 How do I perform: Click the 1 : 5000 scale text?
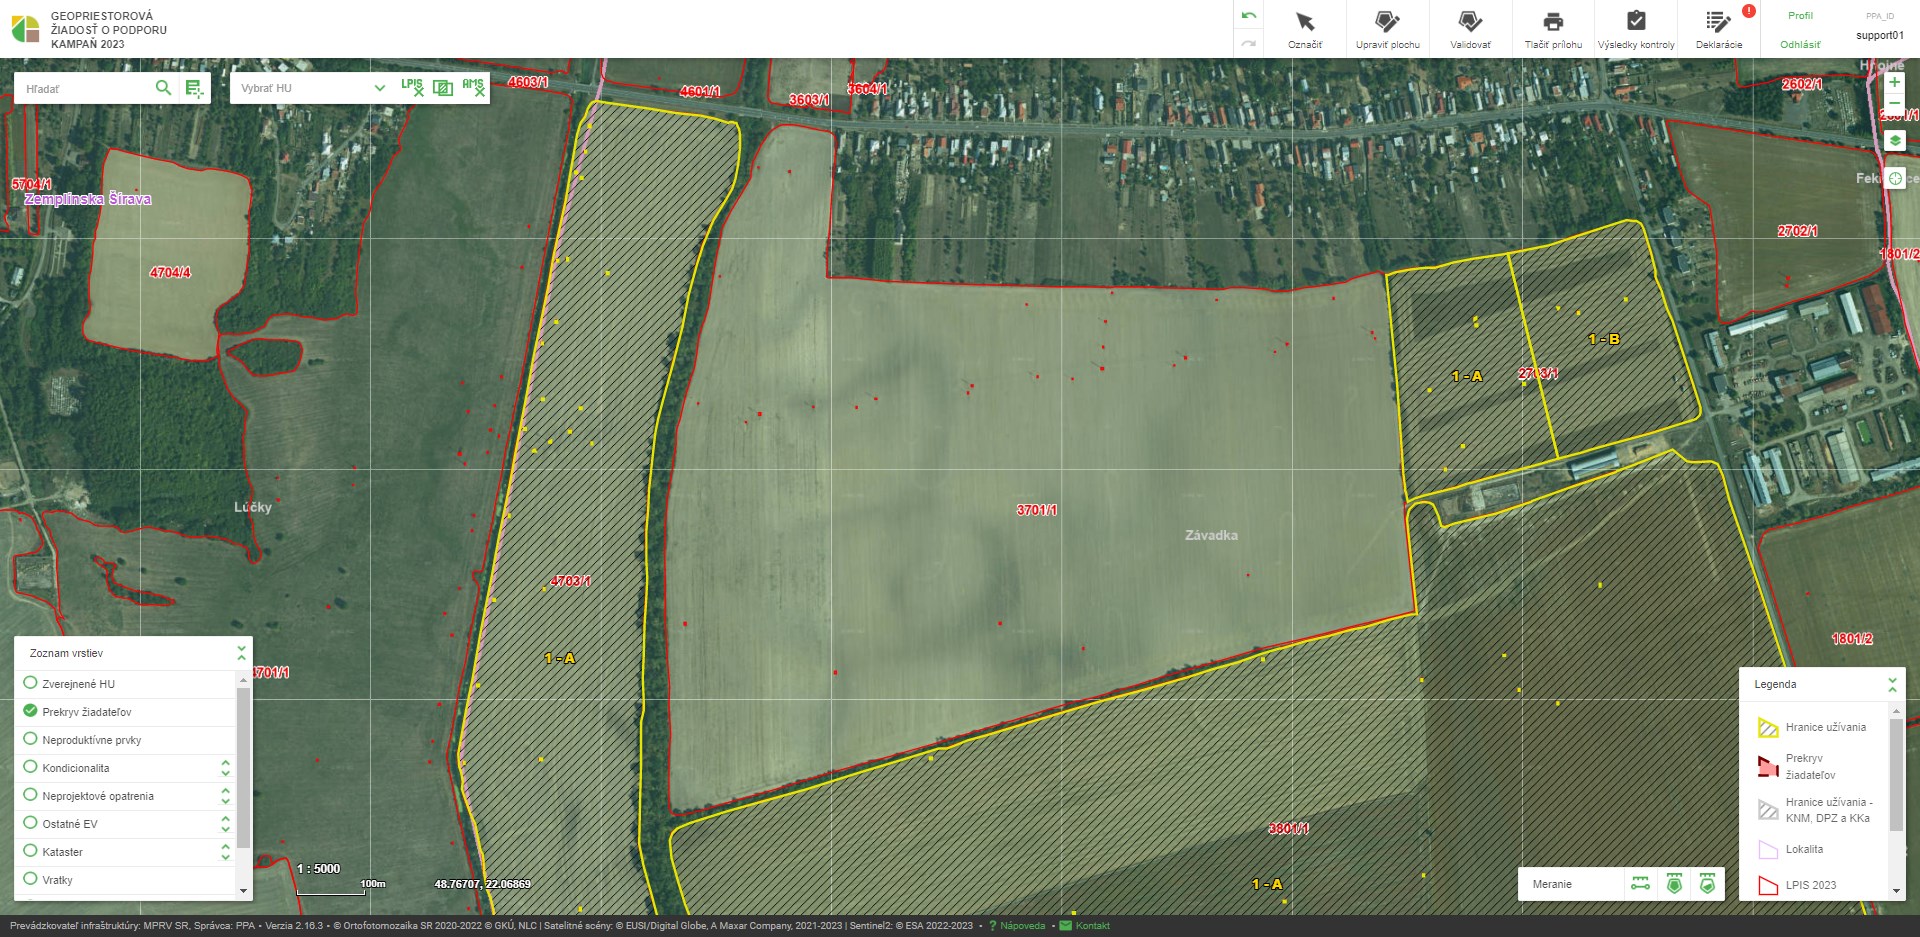(318, 869)
